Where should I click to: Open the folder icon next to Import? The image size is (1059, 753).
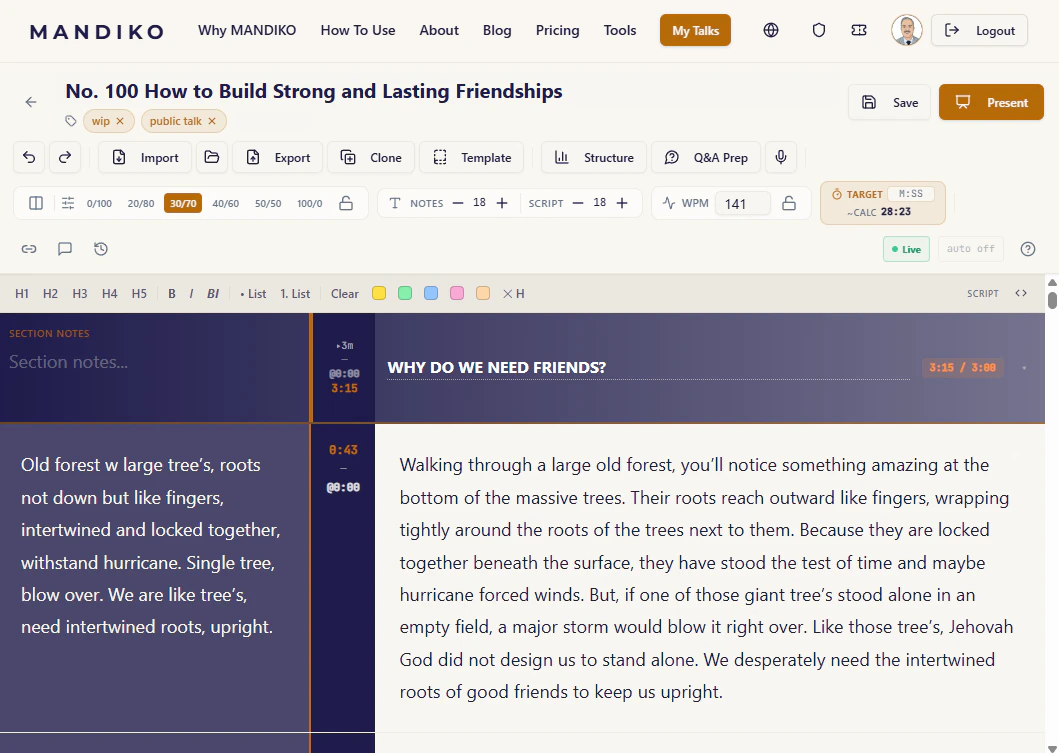click(x=212, y=157)
